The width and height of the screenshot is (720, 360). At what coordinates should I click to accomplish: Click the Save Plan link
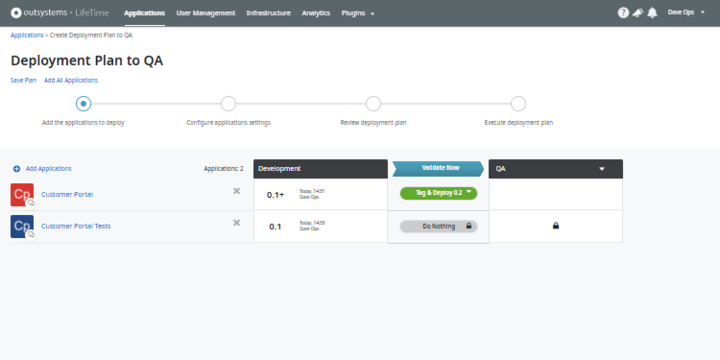pyautogui.click(x=23, y=80)
